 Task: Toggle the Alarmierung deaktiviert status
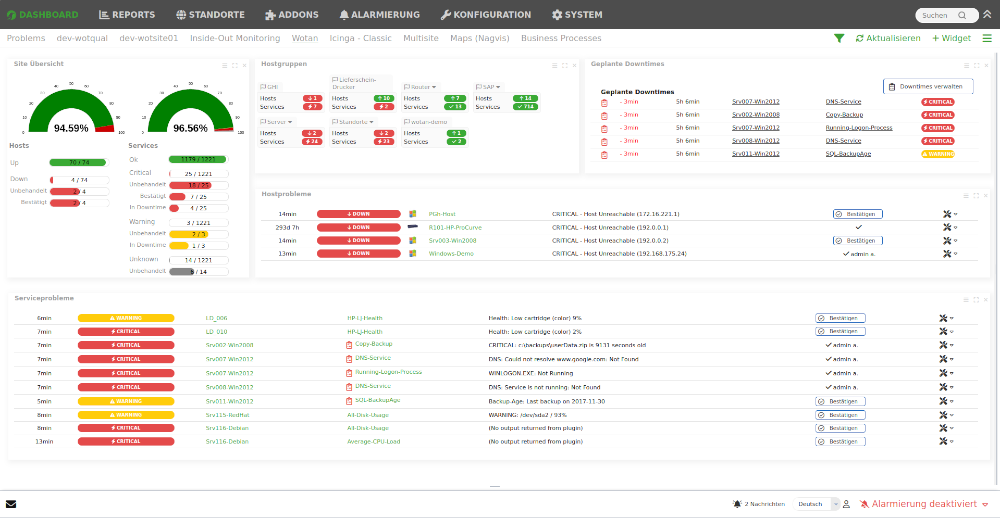point(924,504)
